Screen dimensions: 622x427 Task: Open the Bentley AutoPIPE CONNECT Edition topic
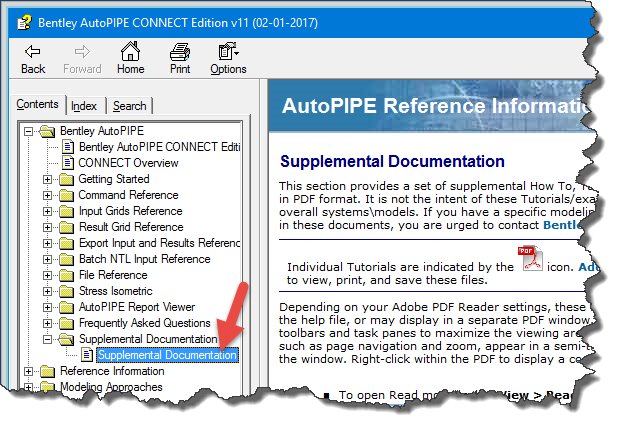point(159,147)
